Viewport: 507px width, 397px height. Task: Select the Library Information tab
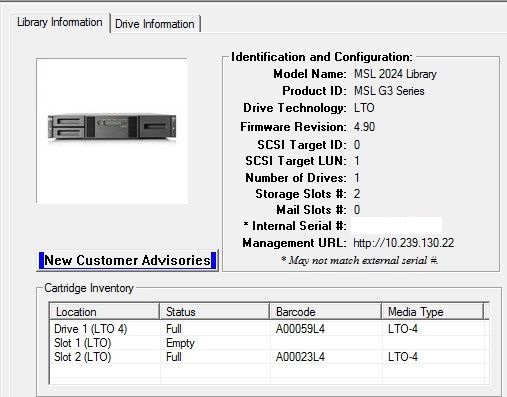coord(60,22)
